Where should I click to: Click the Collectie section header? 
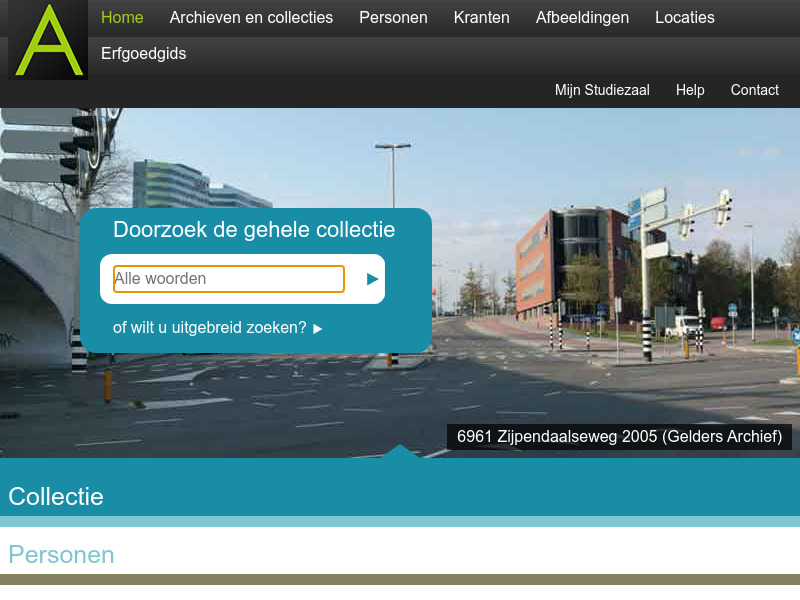(56, 496)
